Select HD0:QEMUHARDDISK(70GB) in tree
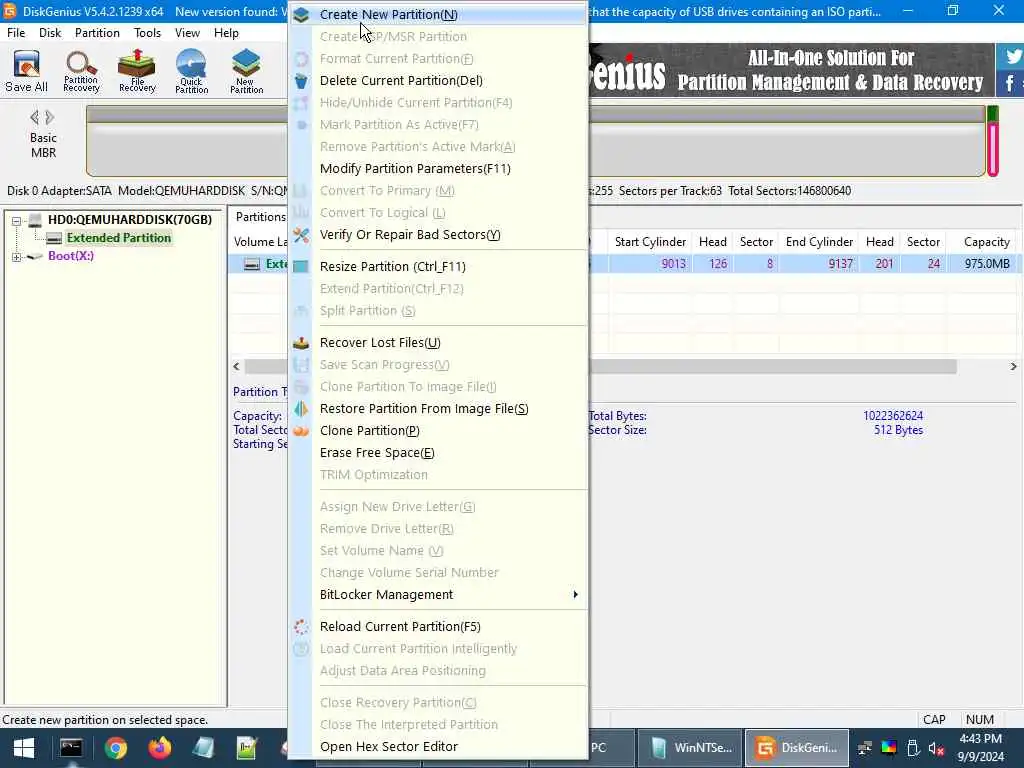1024x768 pixels. point(129,219)
